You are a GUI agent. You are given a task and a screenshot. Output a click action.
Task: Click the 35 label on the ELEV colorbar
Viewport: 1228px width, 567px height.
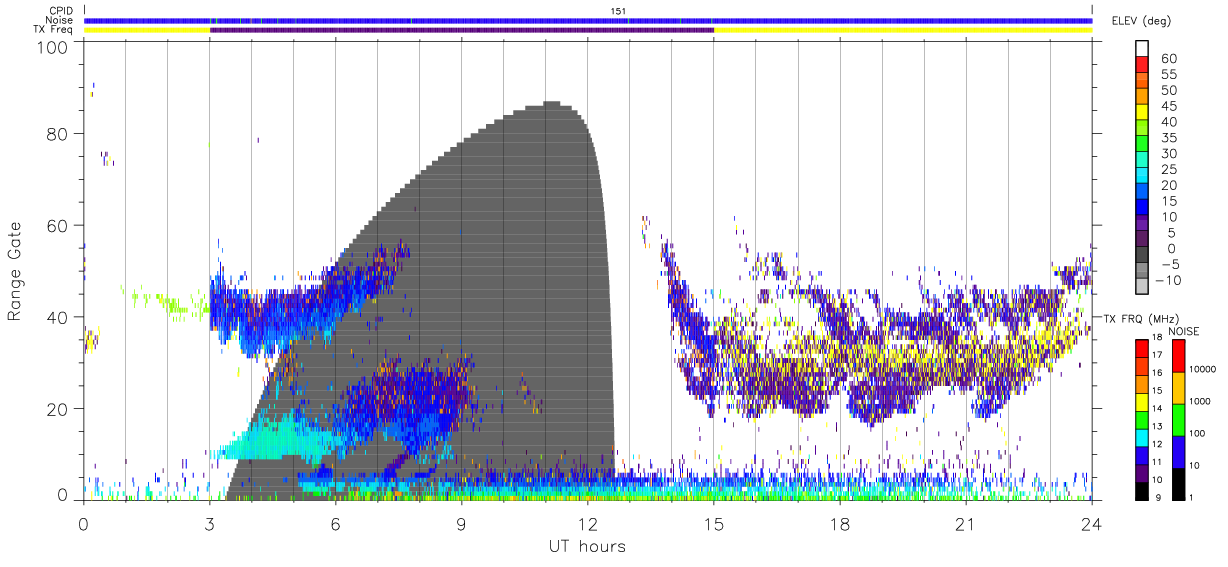pyautogui.click(x=1168, y=138)
